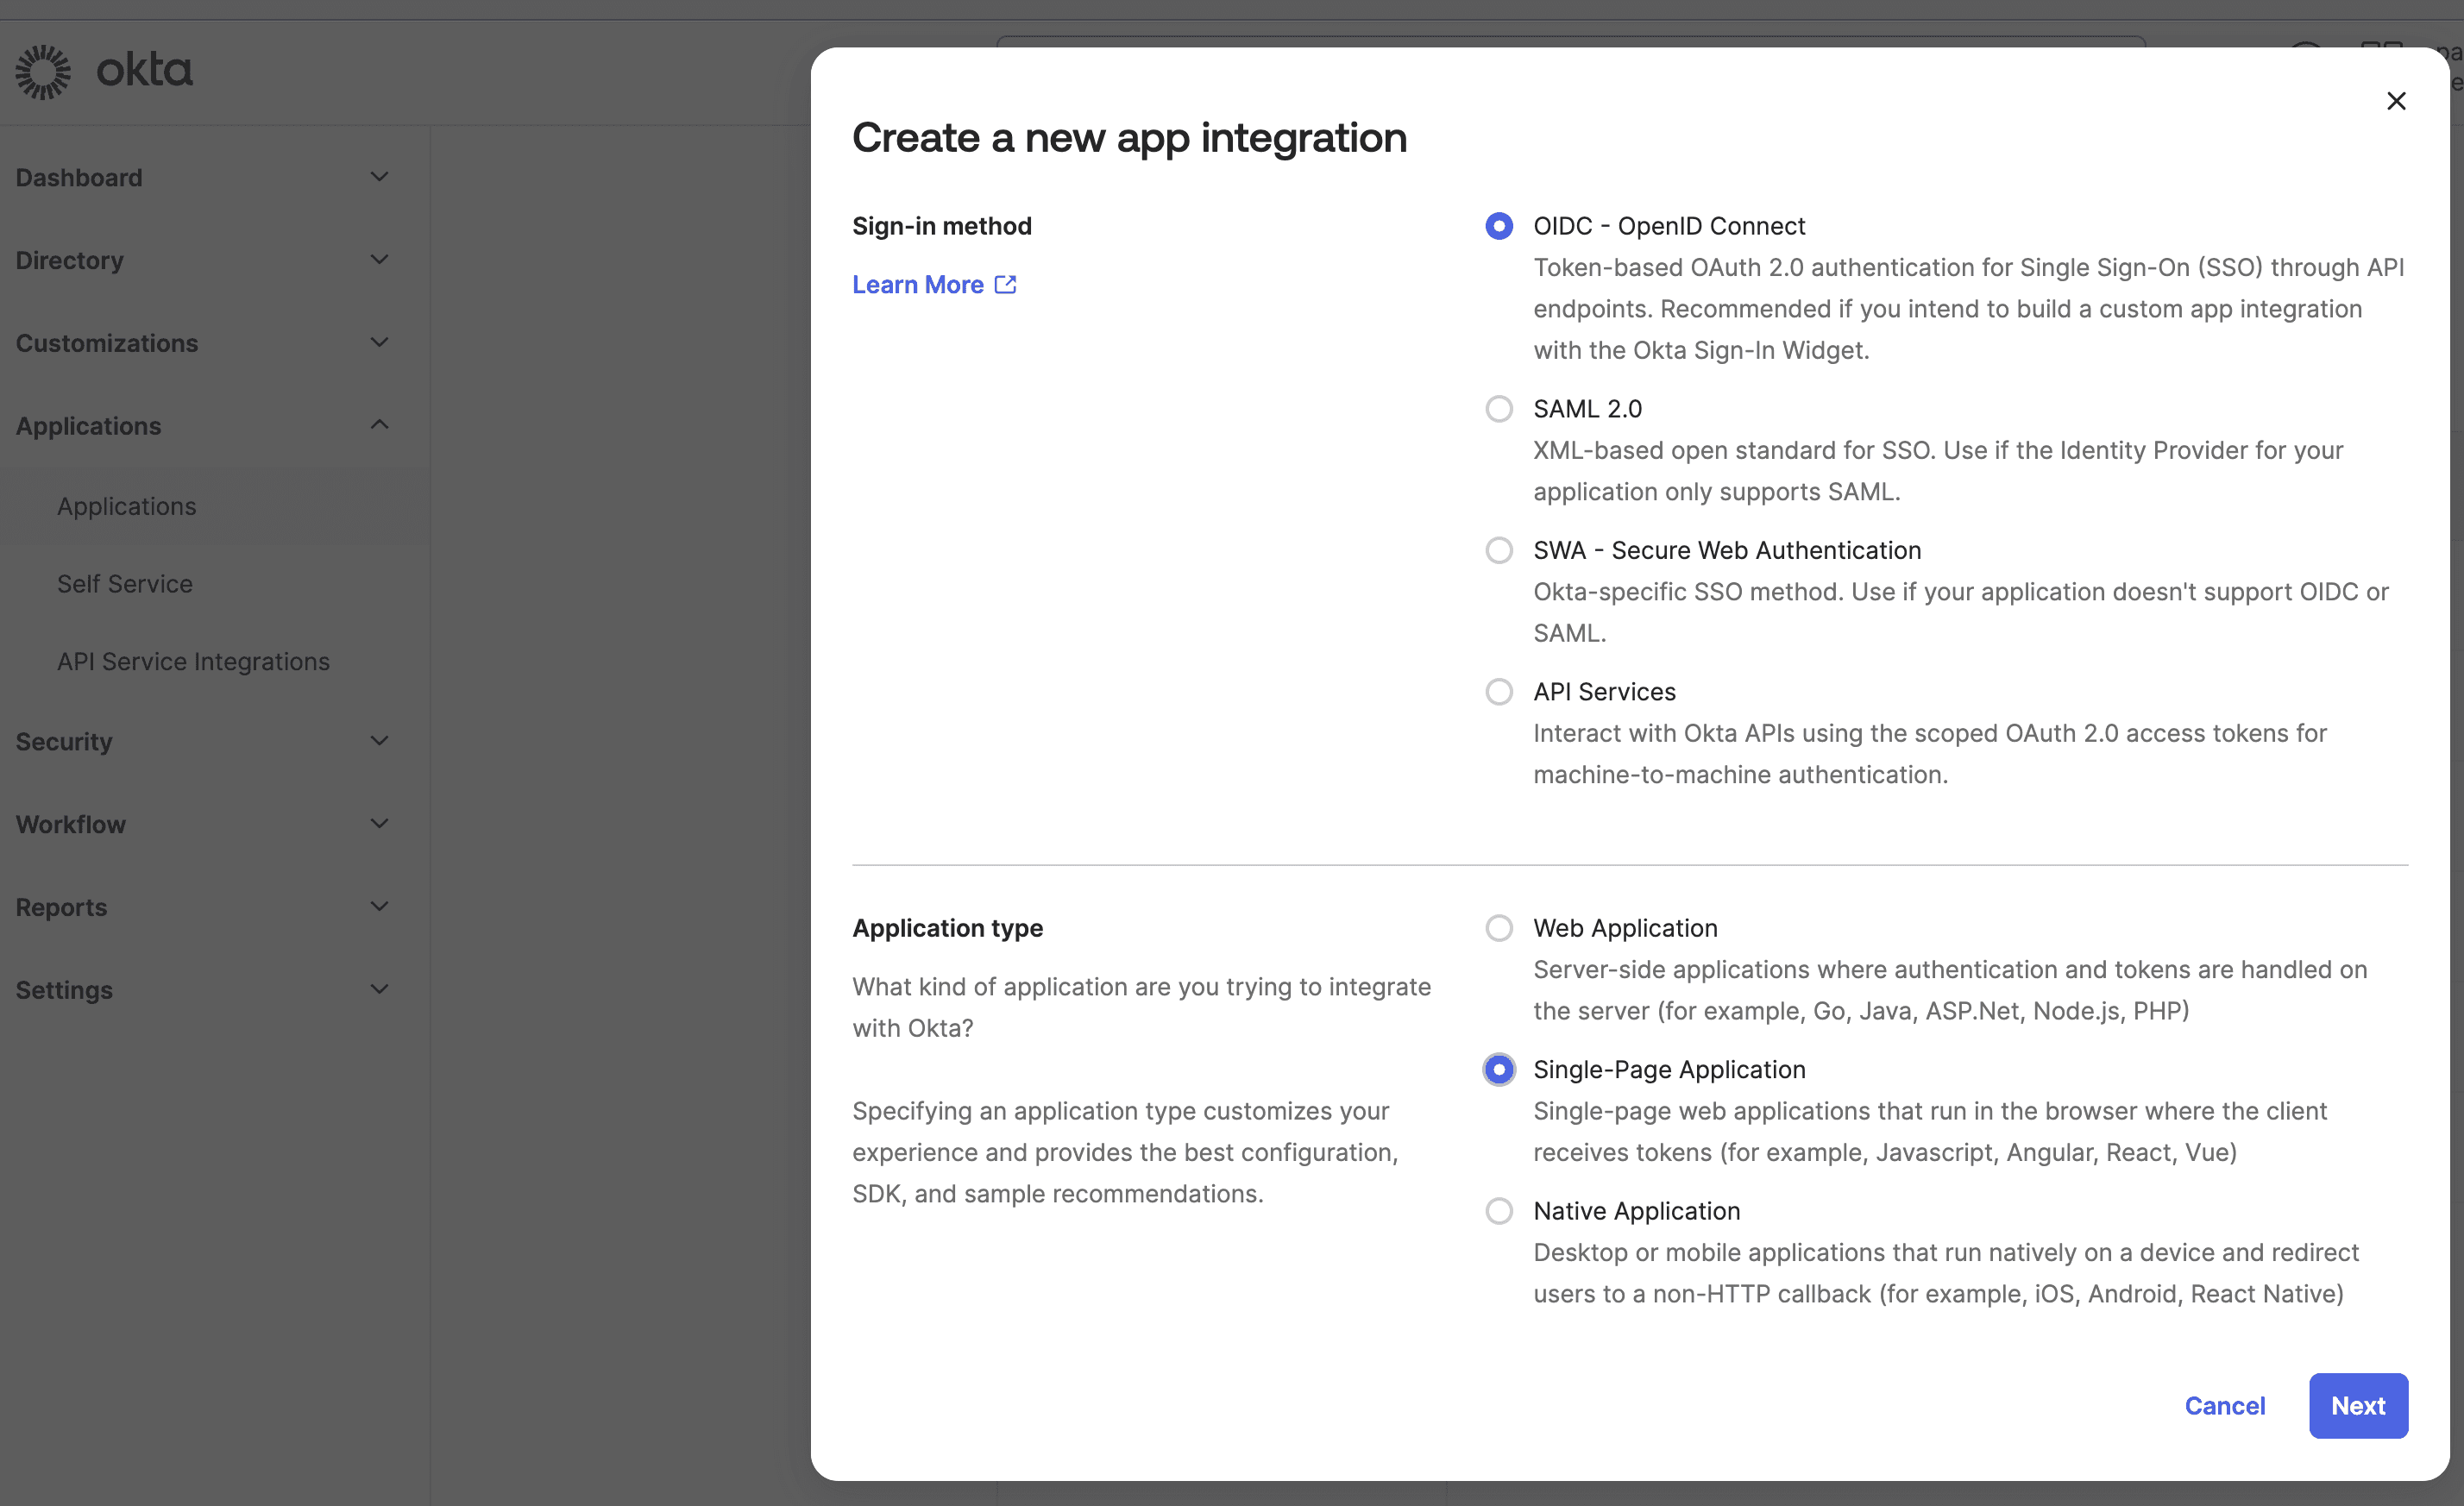The width and height of the screenshot is (2464, 1506).
Task: Click the Next button
Action: (2358, 1405)
